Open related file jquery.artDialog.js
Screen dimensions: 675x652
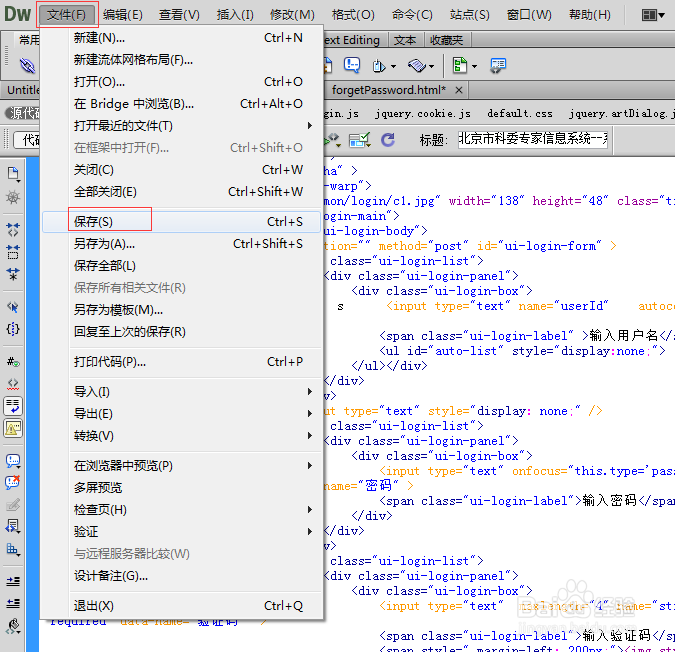tap(622, 114)
